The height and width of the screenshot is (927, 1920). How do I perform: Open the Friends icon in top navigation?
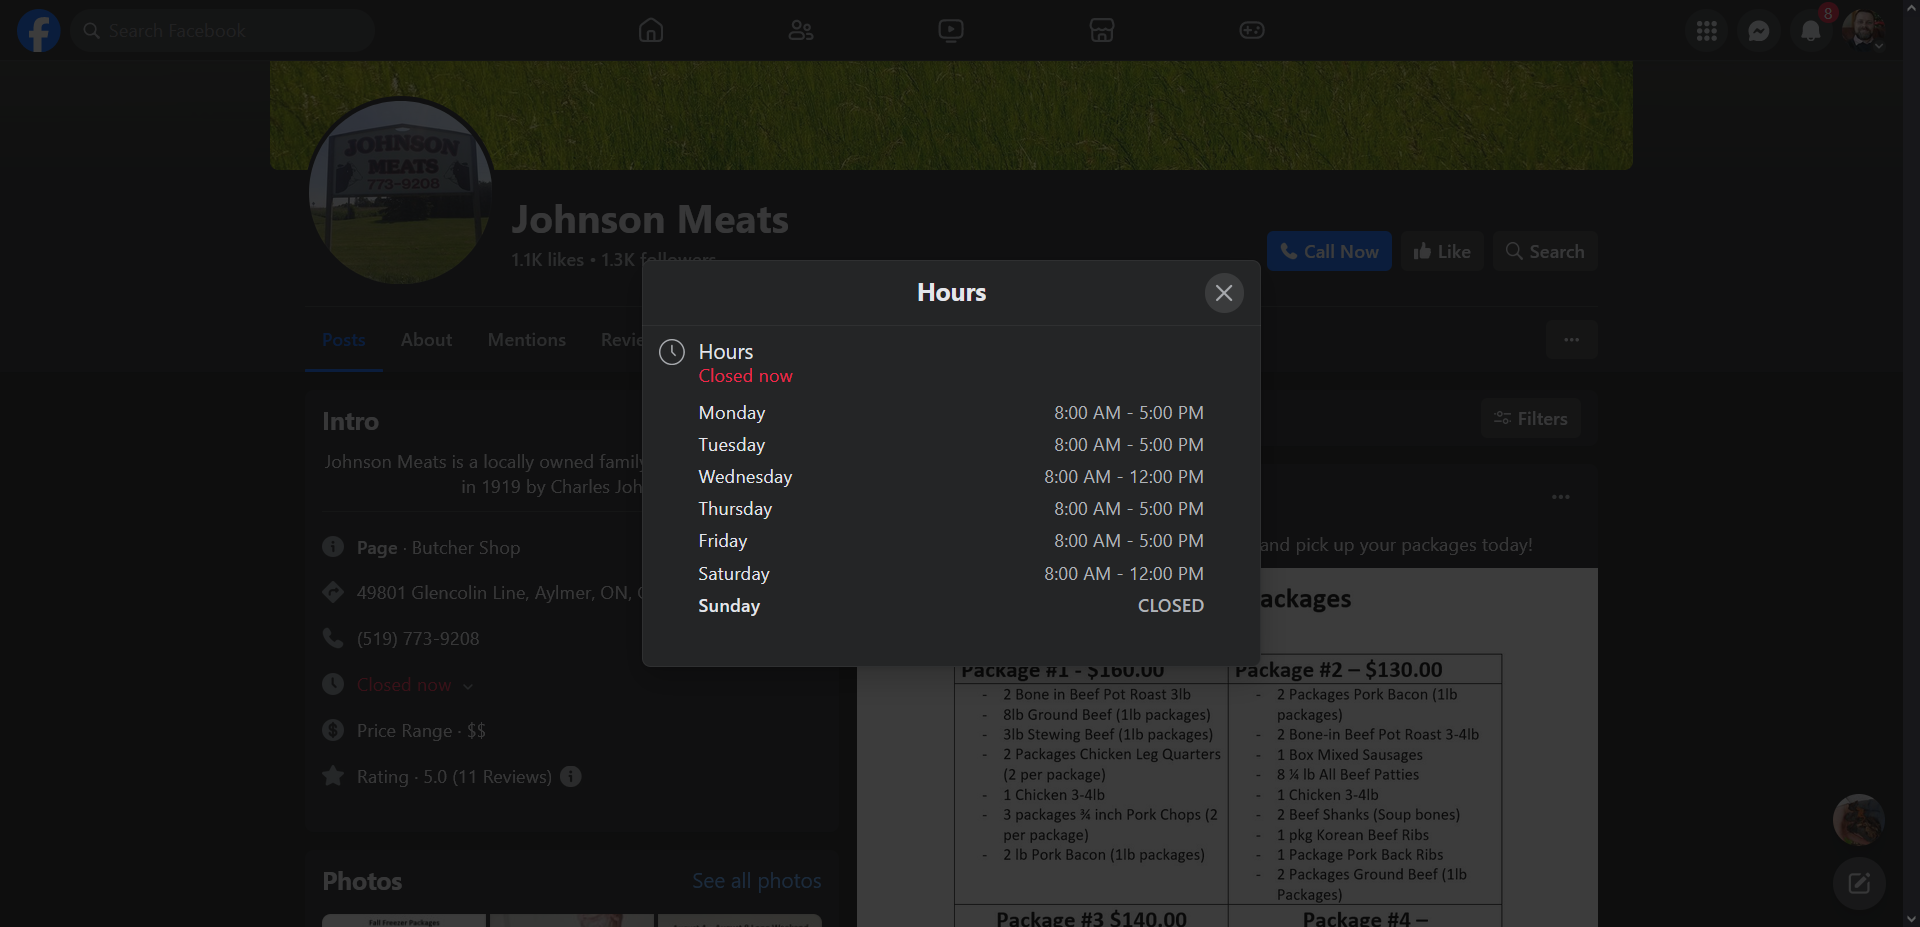801,30
